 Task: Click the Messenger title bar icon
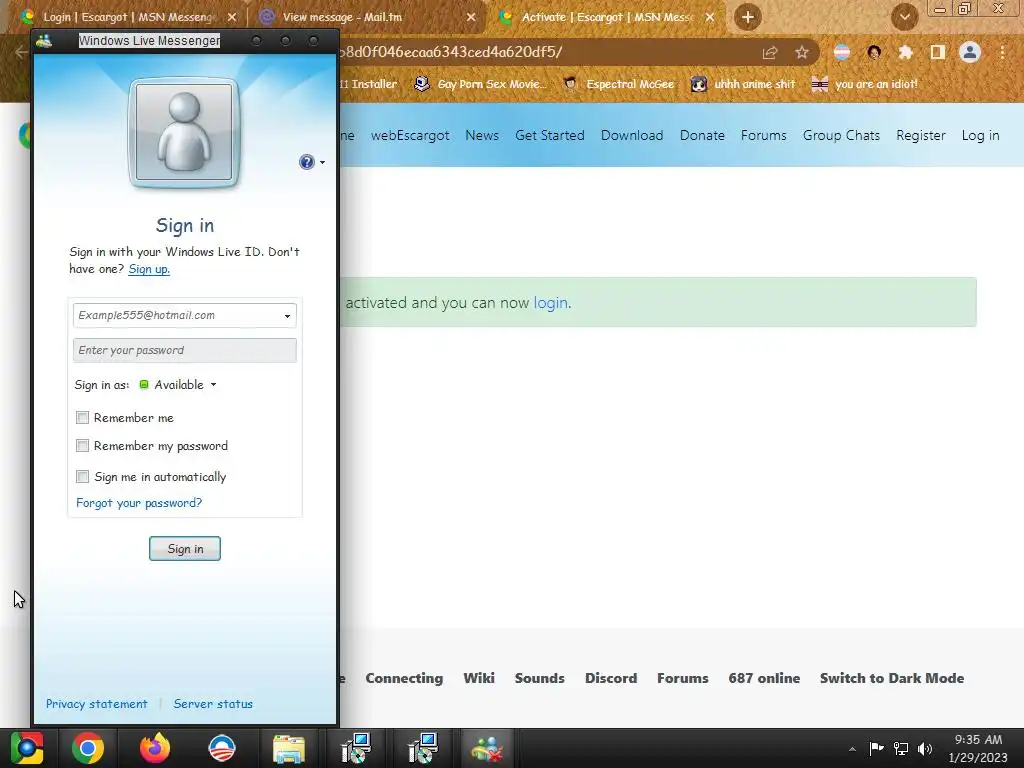(44, 40)
